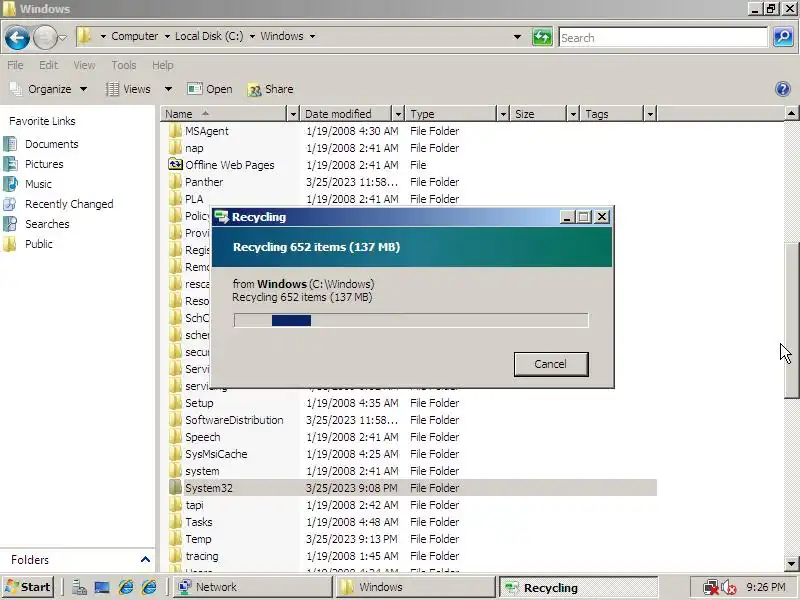Click the Show Desktop quick launch icon
This screenshot has width=800, height=600.
[x=102, y=588]
